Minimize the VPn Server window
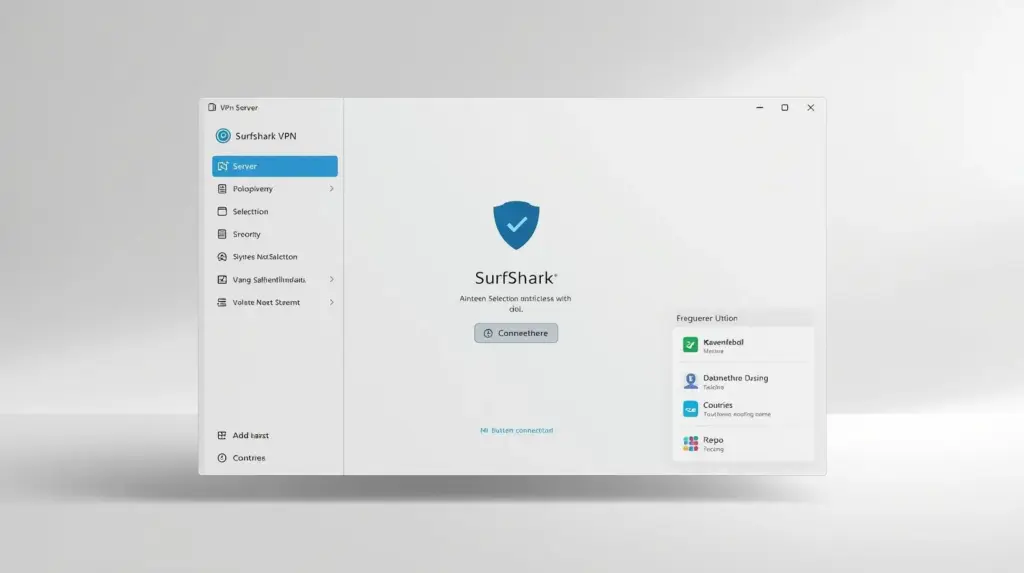Viewport: 1024px width, 573px height. pyautogui.click(x=760, y=108)
